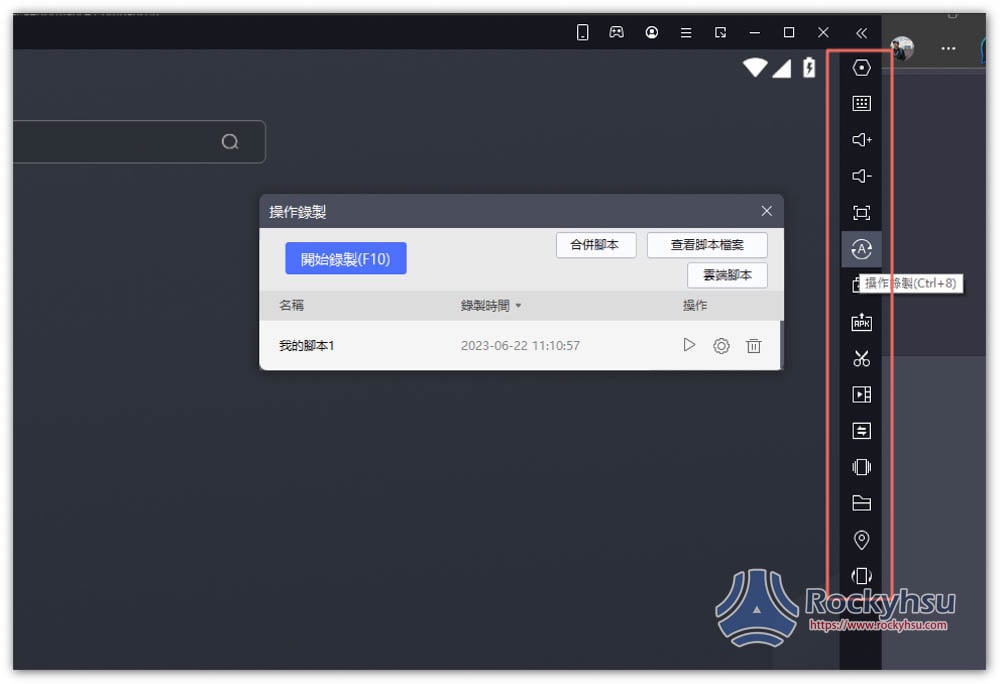Viewport: 1000px width, 684px height.
Task: Open the hamburger menu in title bar
Action: pyautogui.click(x=686, y=33)
